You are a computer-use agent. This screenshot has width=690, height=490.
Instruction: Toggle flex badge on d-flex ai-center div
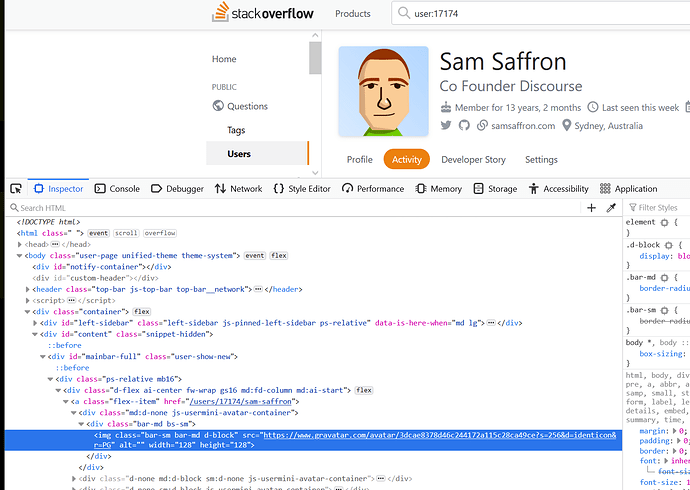pyautogui.click(x=363, y=390)
